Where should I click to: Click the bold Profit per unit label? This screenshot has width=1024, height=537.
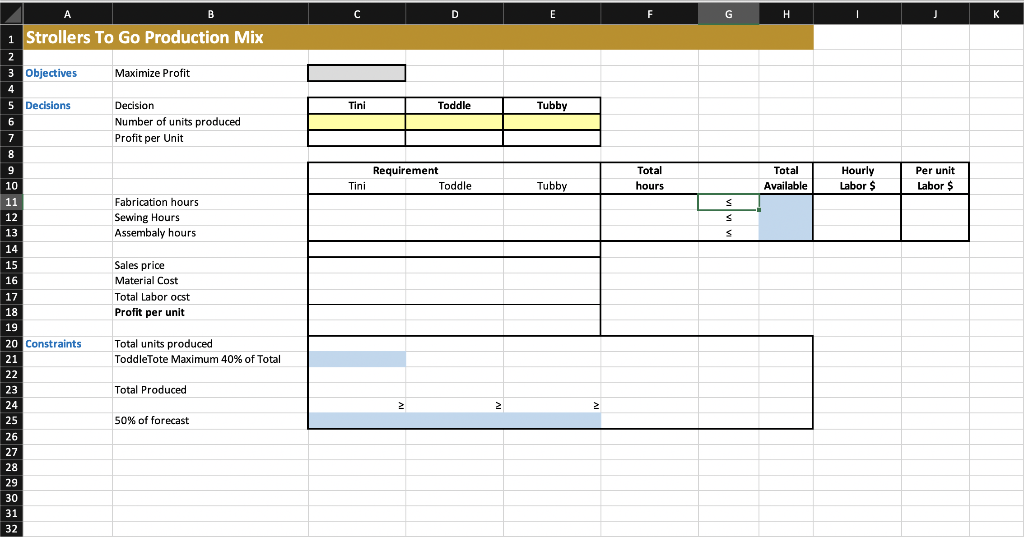click(150, 312)
